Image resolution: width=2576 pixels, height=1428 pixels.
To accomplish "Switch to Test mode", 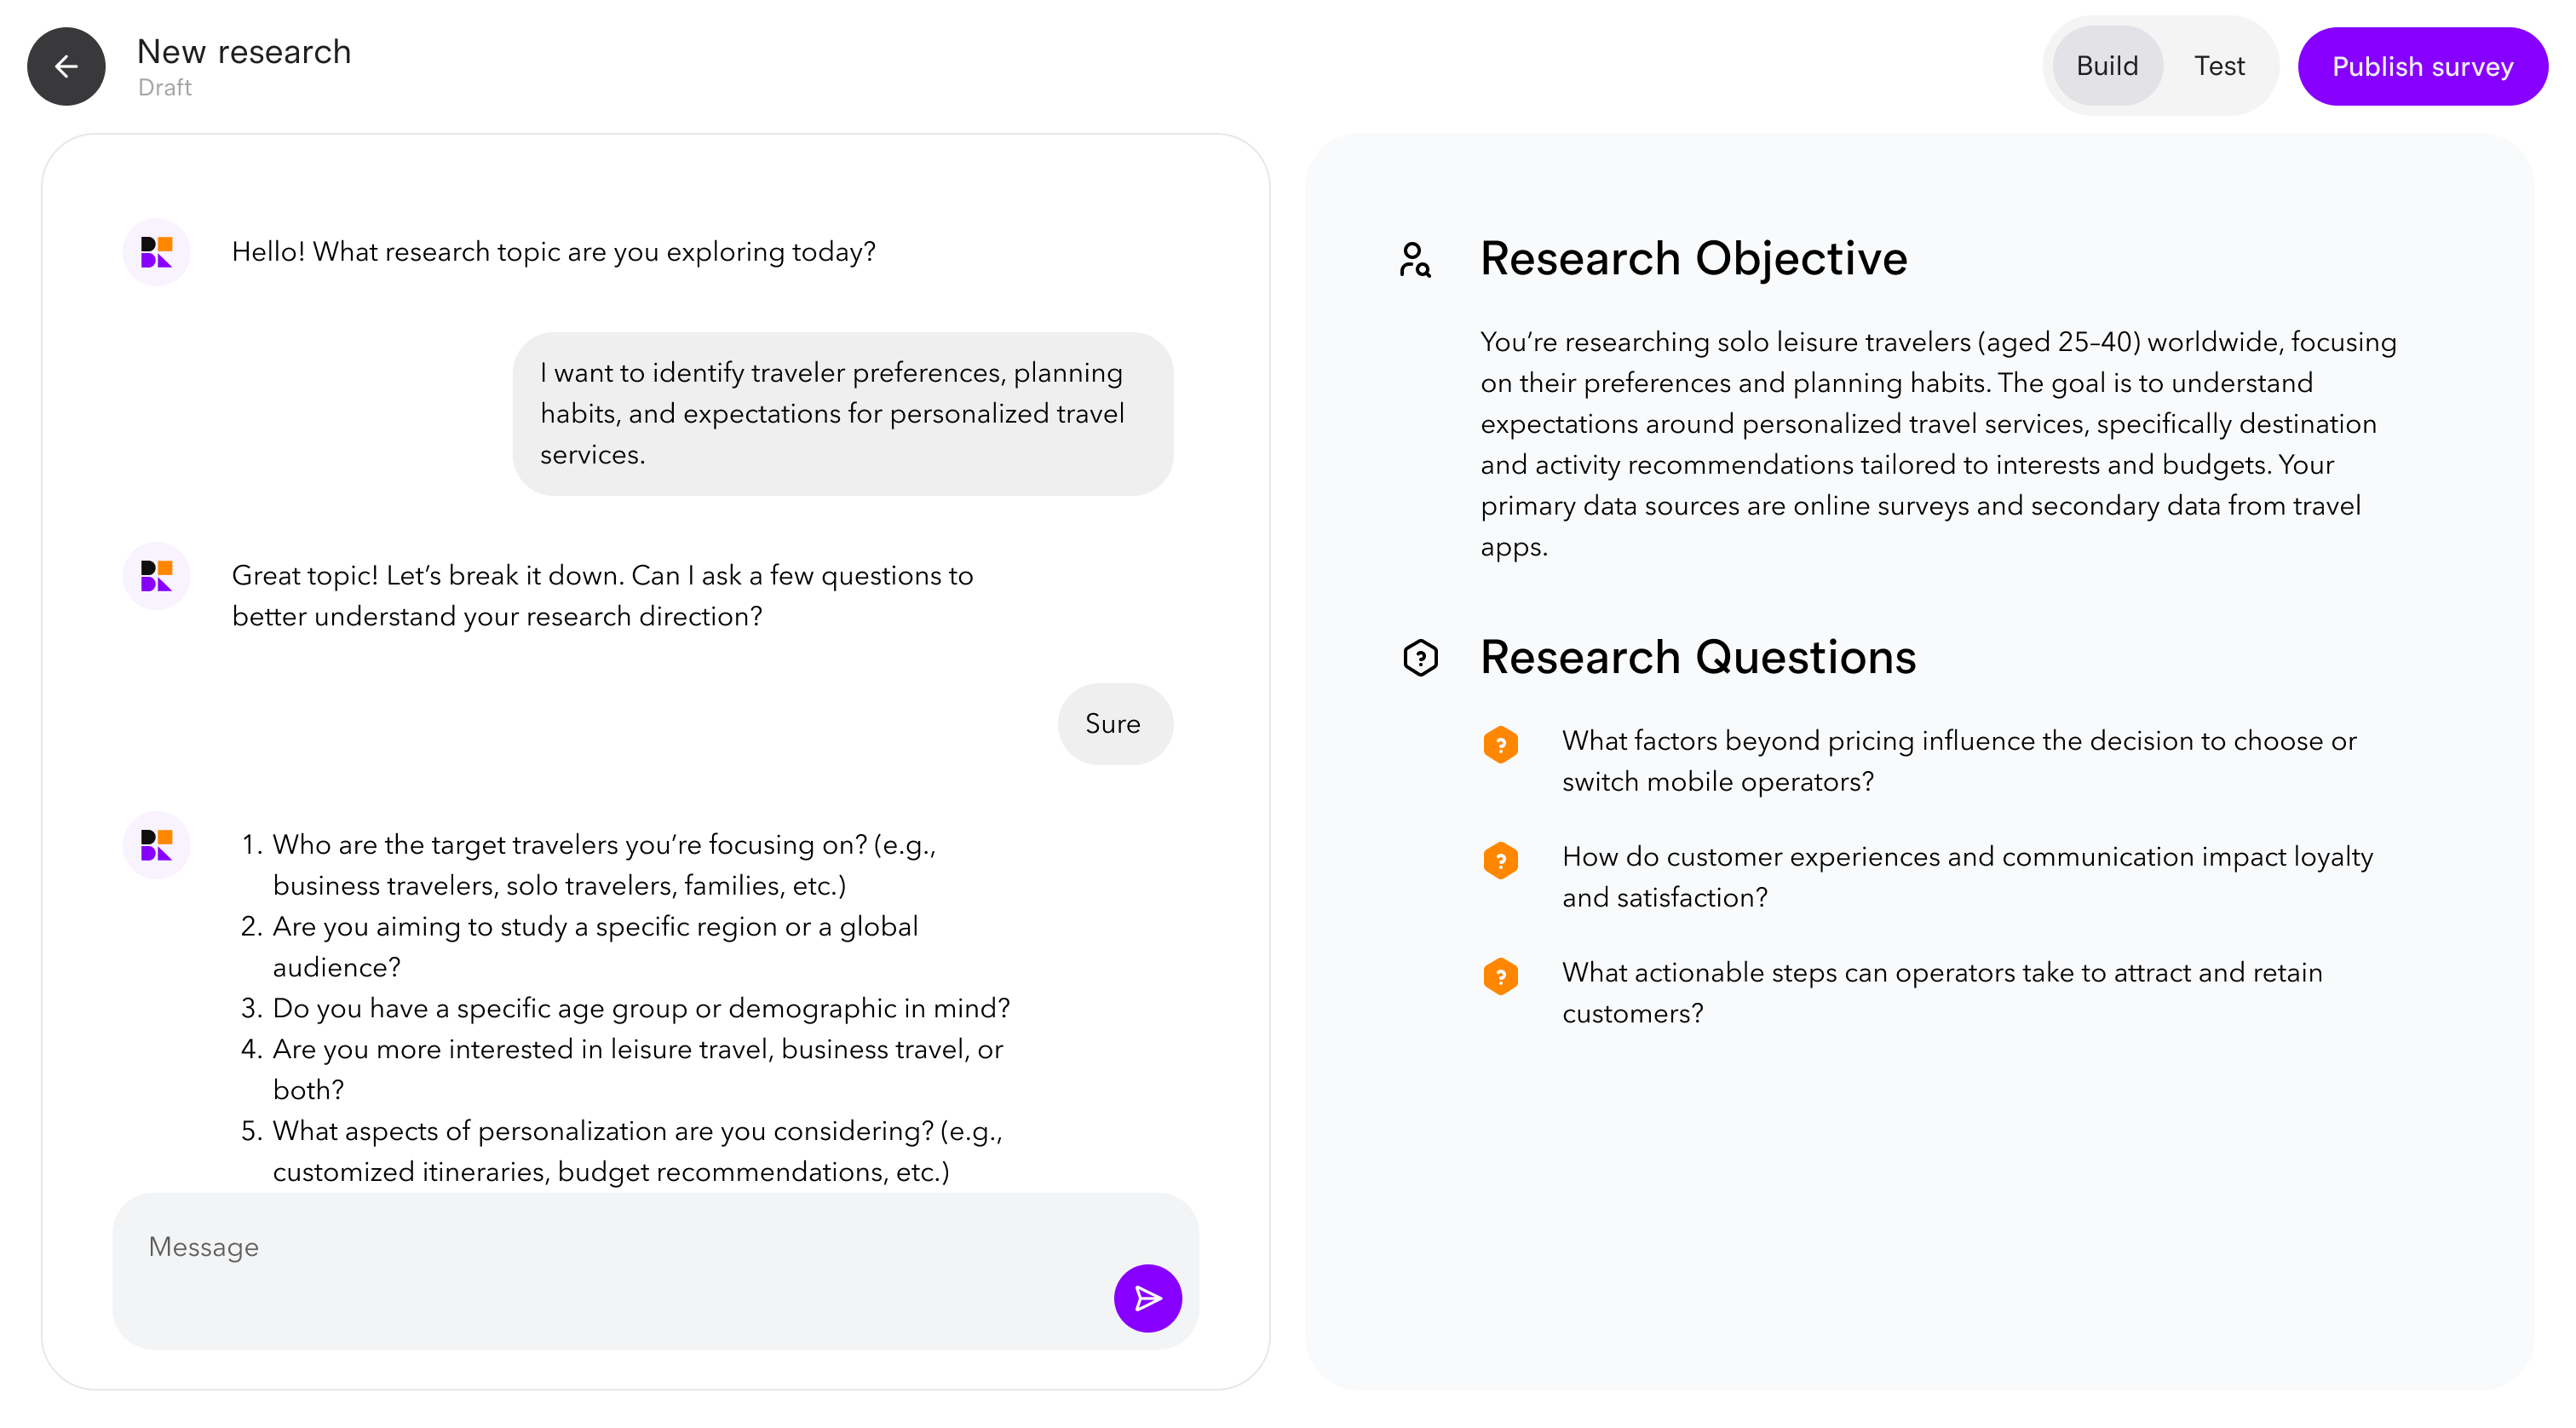I will (x=2219, y=66).
